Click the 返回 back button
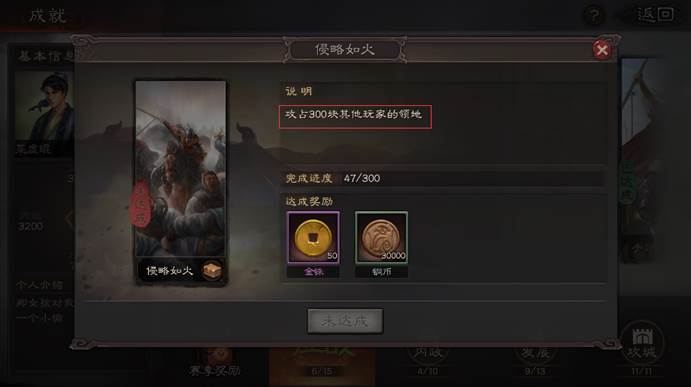691x387 pixels. click(655, 15)
